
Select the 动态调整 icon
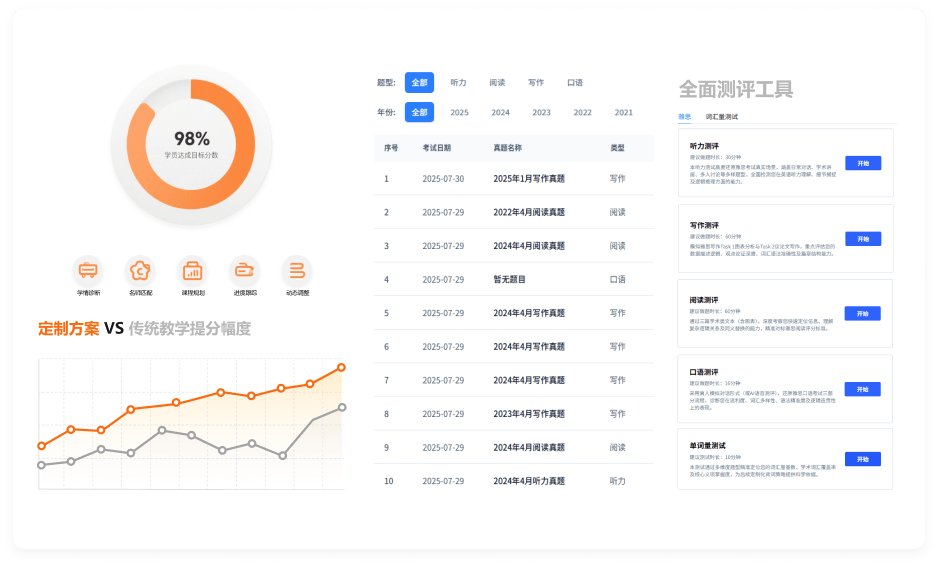point(297,270)
